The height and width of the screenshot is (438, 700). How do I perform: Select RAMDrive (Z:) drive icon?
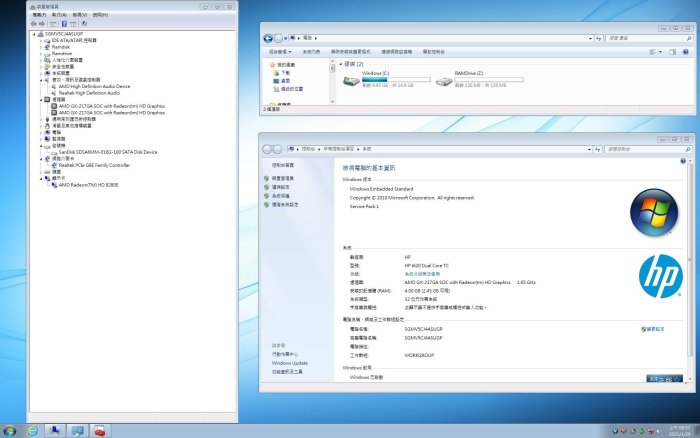[x=444, y=81]
